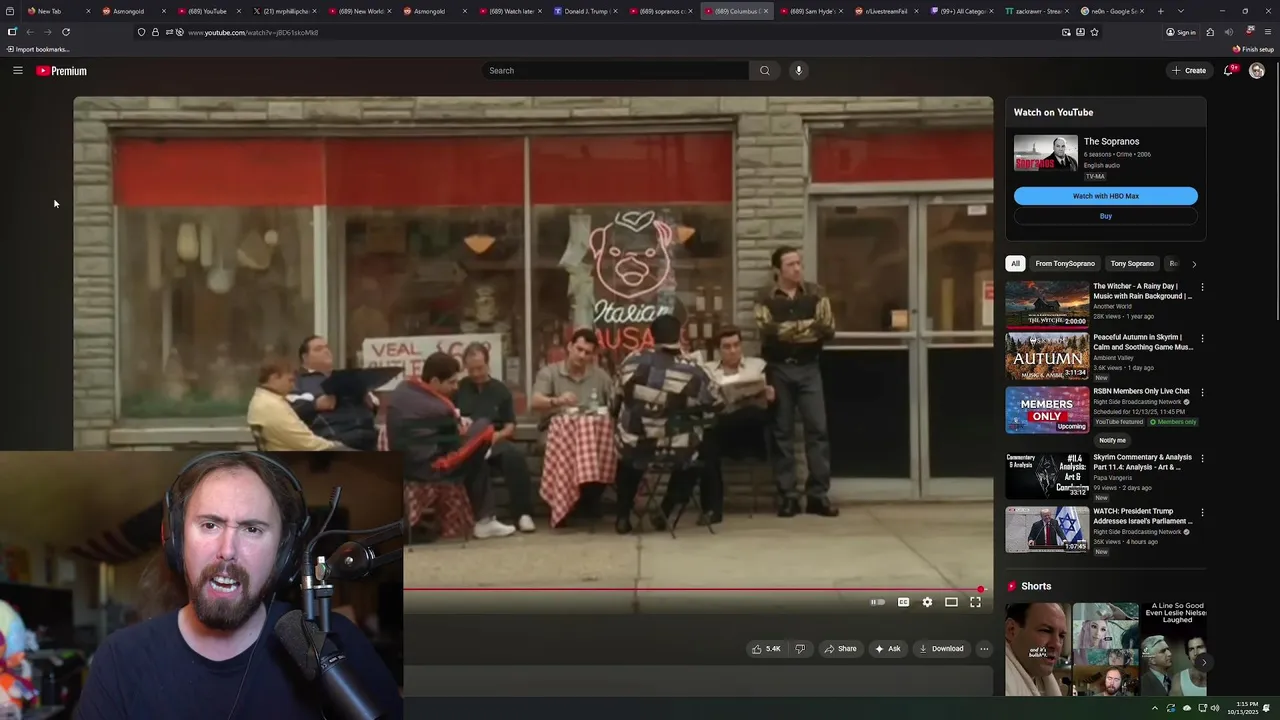Open Windows notification center icon
This screenshot has width=1280, height=720.
tap(1266, 708)
